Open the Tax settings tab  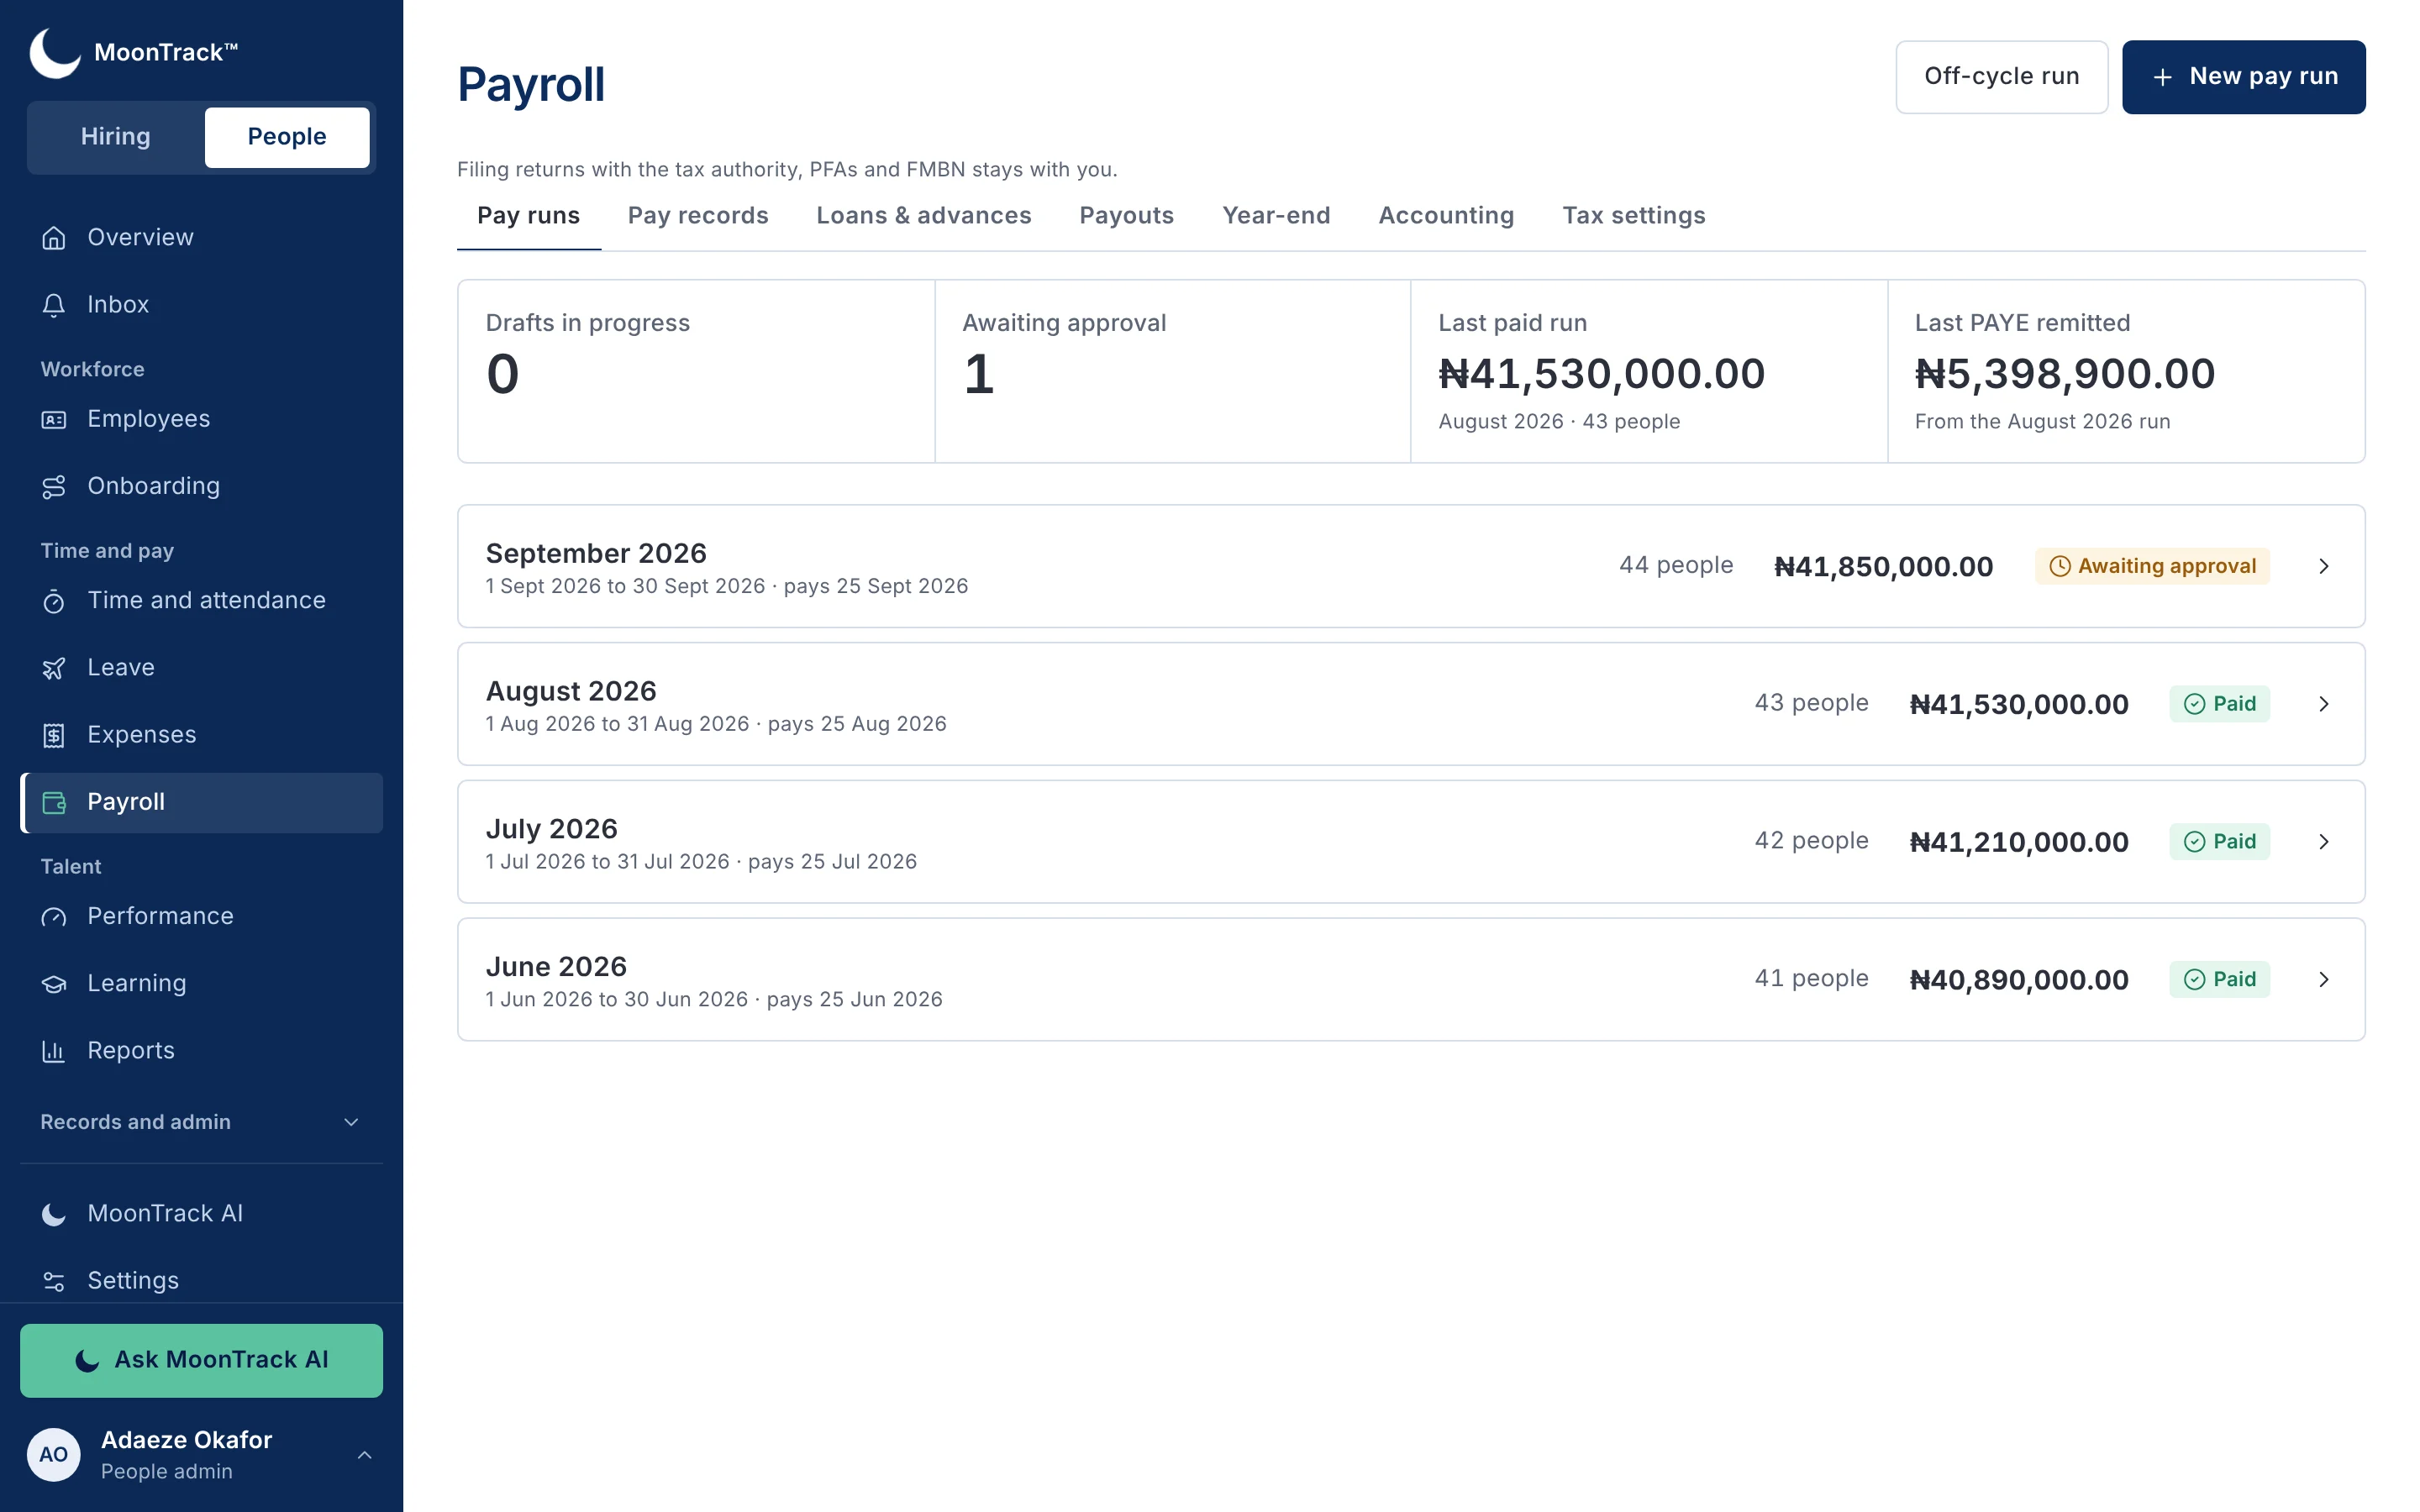click(x=1634, y=216)
